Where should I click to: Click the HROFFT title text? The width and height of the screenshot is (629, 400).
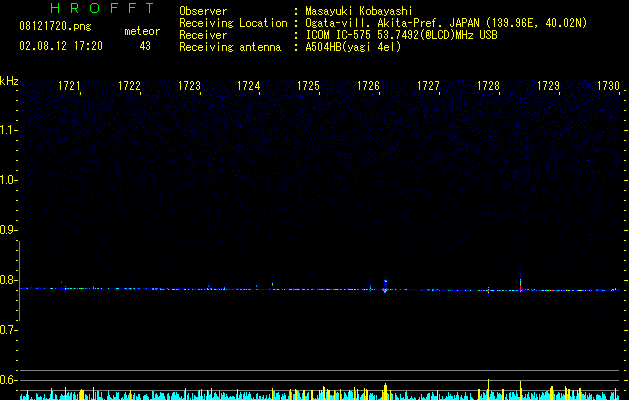[x=102, y=8]
